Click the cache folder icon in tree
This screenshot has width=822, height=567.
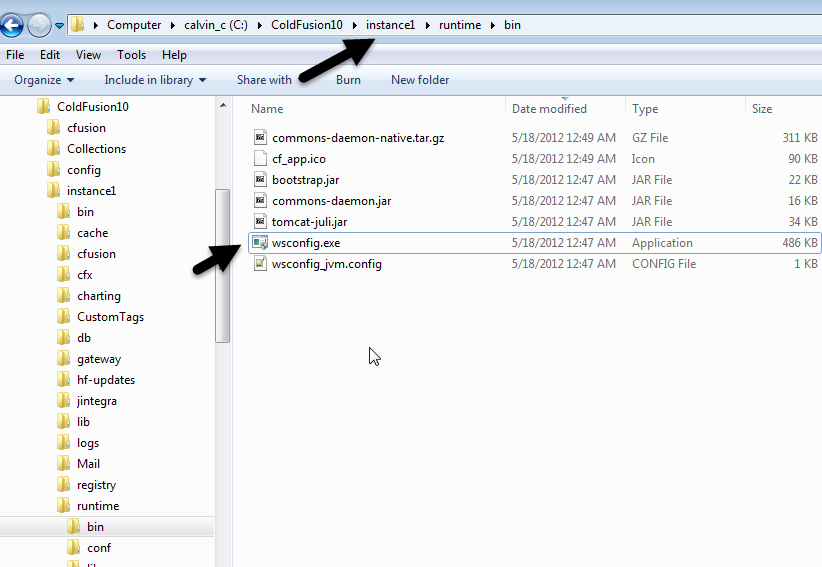click(63, 232)
